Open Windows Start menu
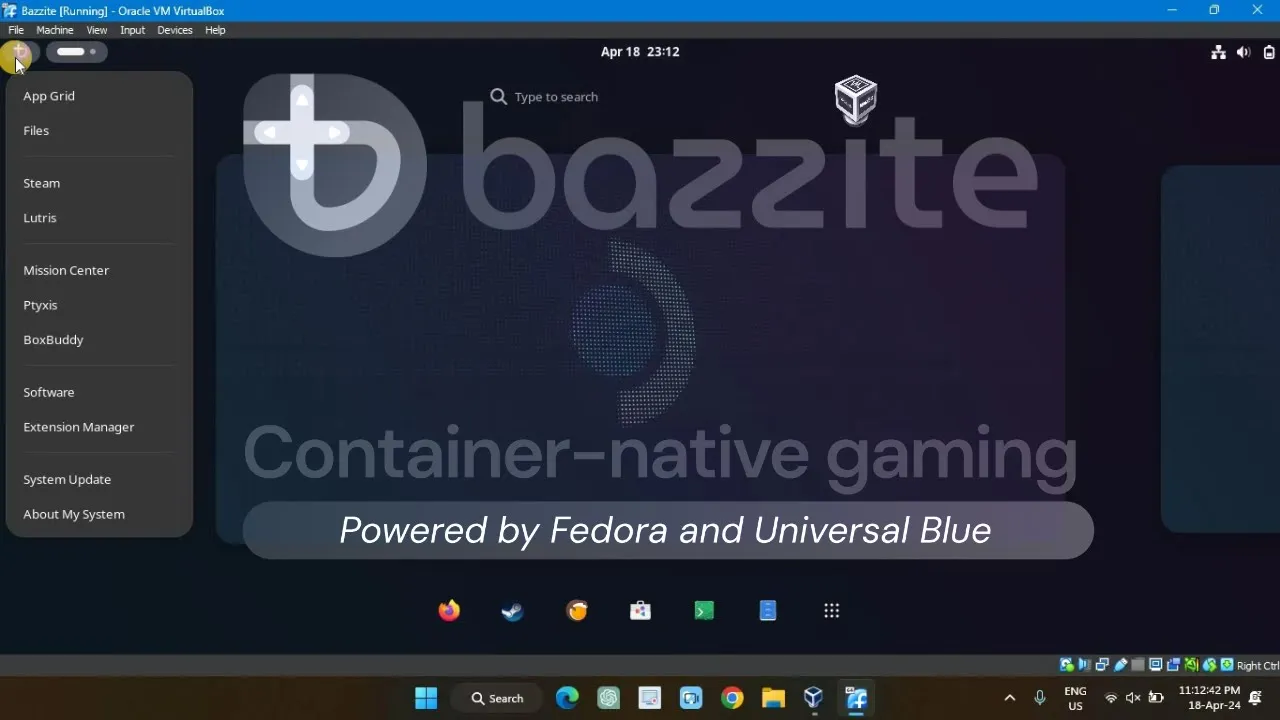1280x720 pixels. pyautogui.click(x=426, y=698)
